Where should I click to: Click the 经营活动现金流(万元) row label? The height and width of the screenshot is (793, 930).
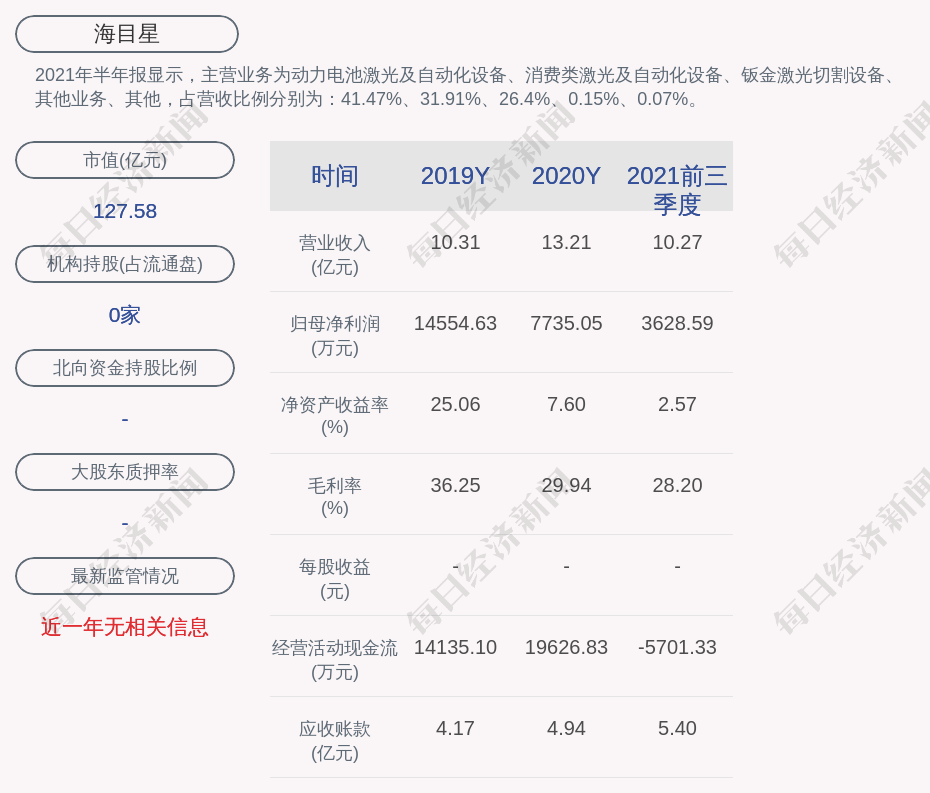(x=335, y=659)
